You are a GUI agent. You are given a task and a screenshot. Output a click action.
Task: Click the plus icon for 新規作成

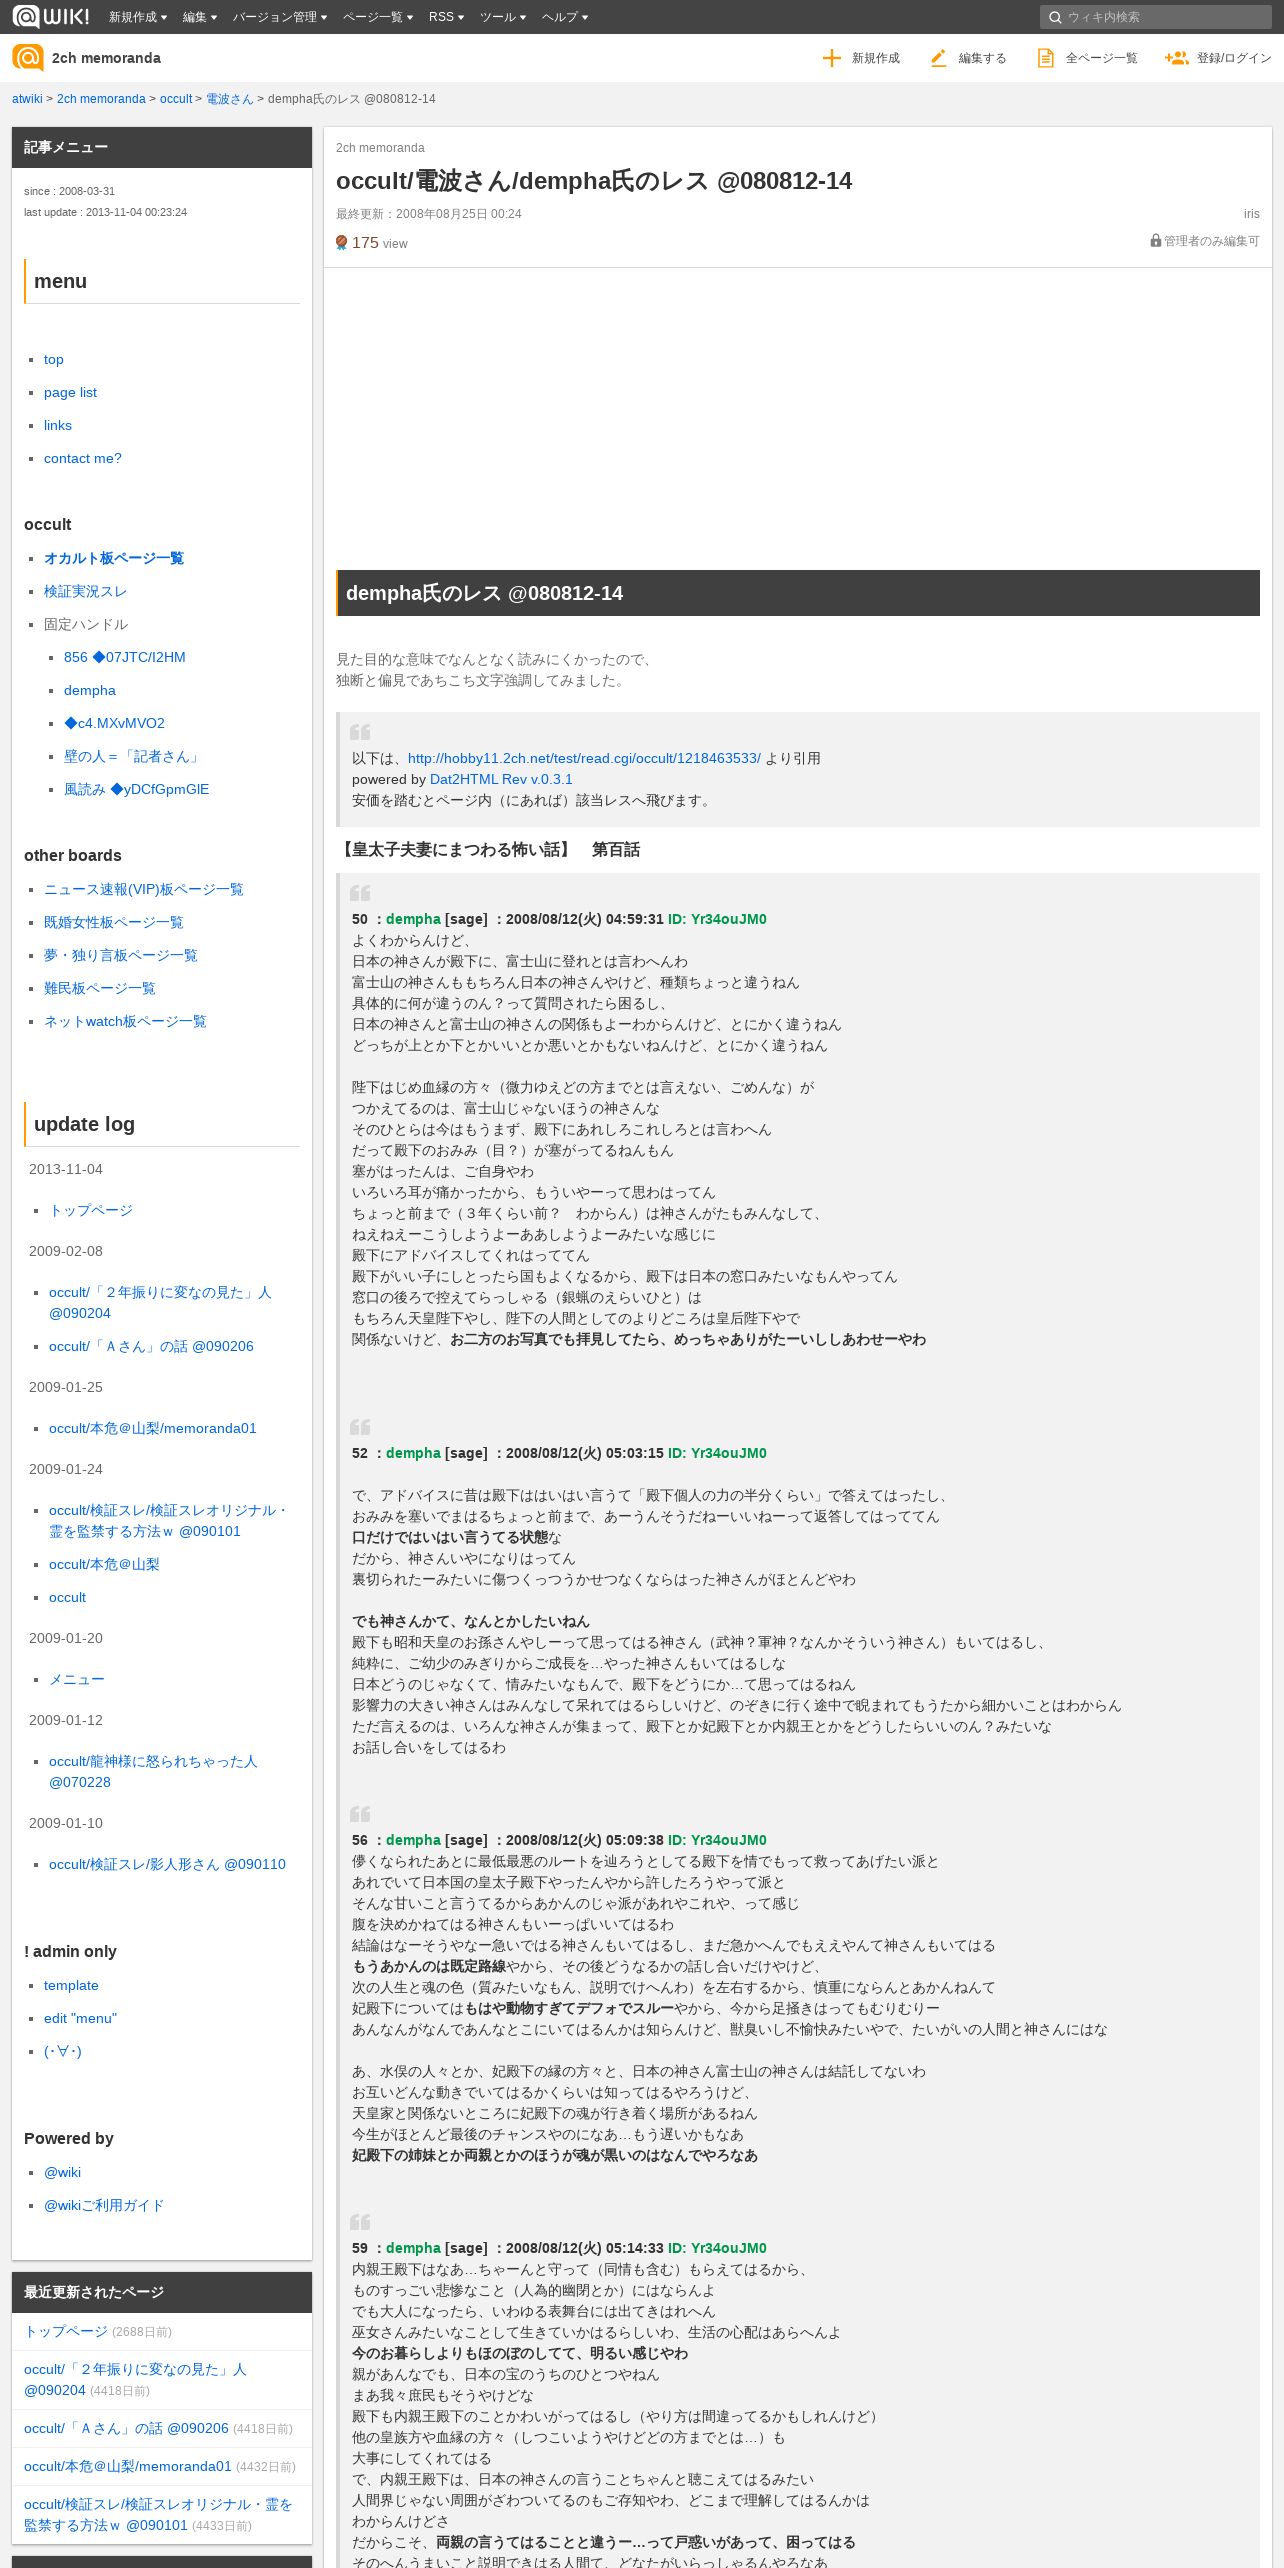click(831, 58)
